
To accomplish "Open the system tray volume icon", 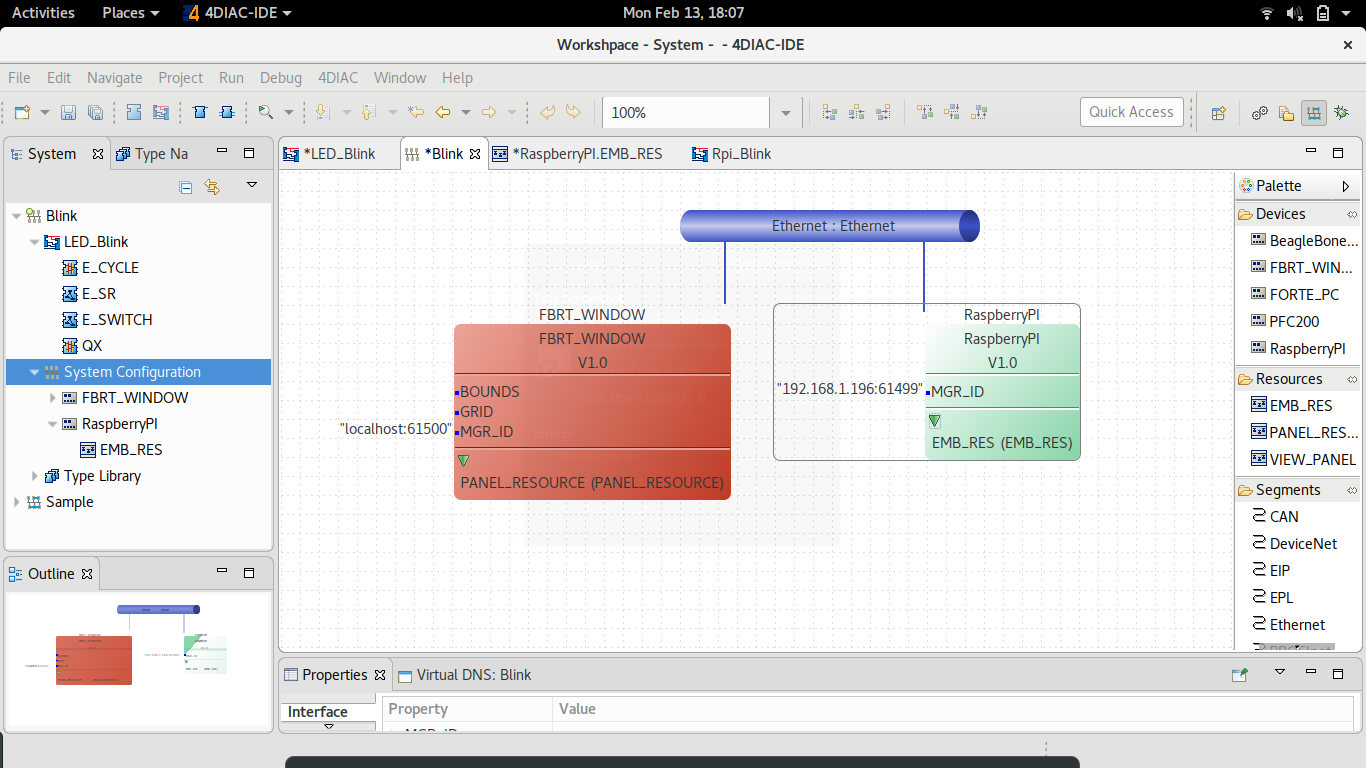I will (x=1295, y=13).
